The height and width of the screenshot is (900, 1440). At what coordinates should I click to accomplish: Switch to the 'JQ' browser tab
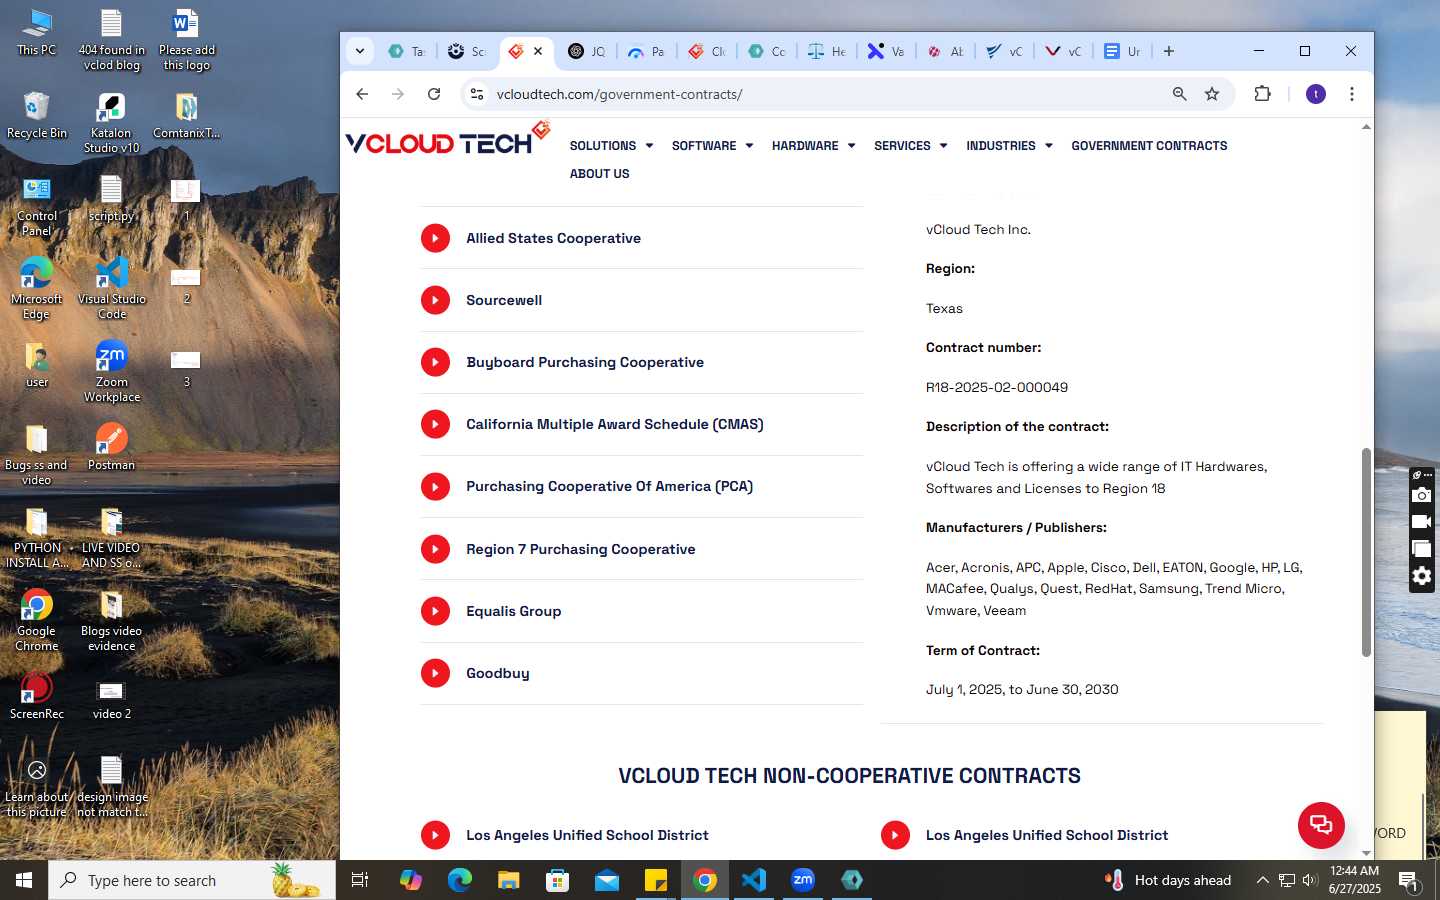point(586,51)
